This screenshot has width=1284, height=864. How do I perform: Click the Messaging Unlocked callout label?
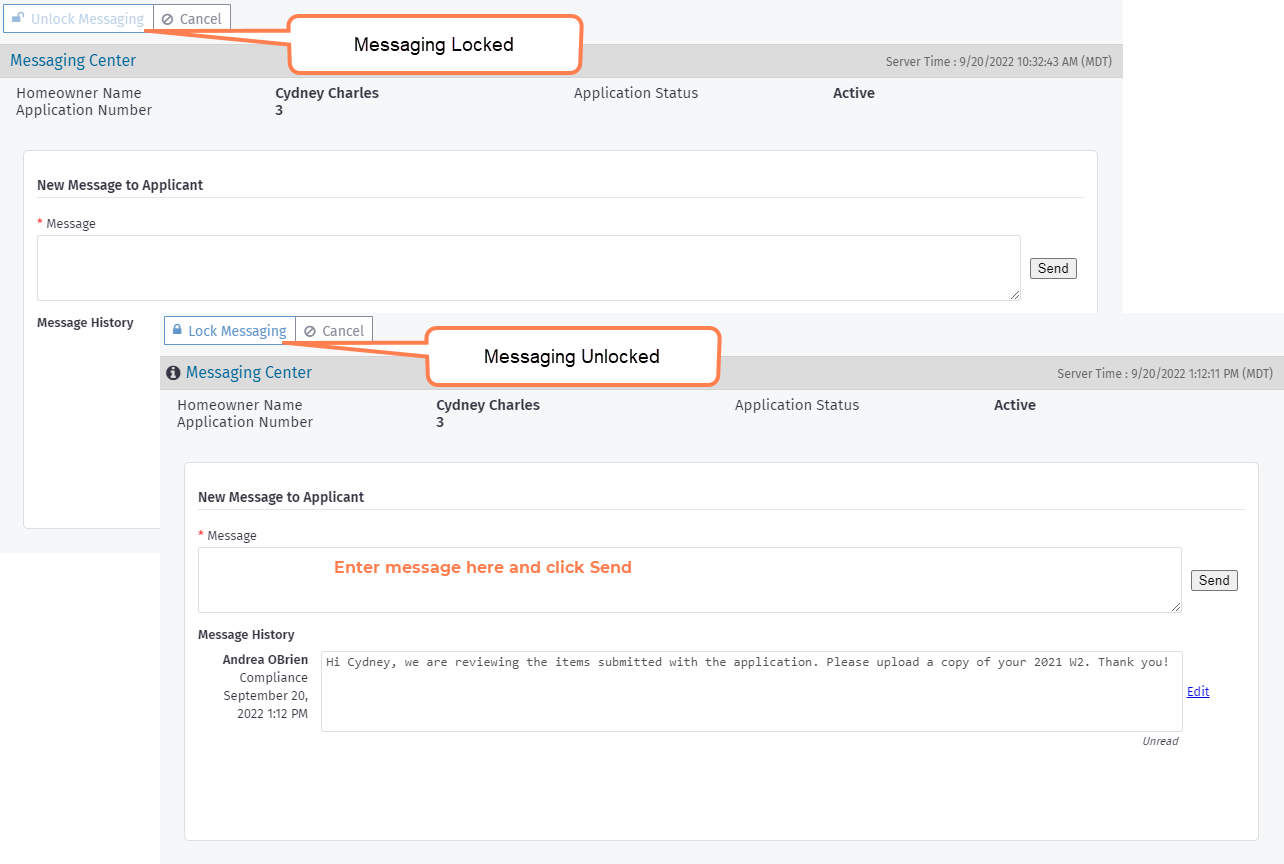[x=572, y=357]
